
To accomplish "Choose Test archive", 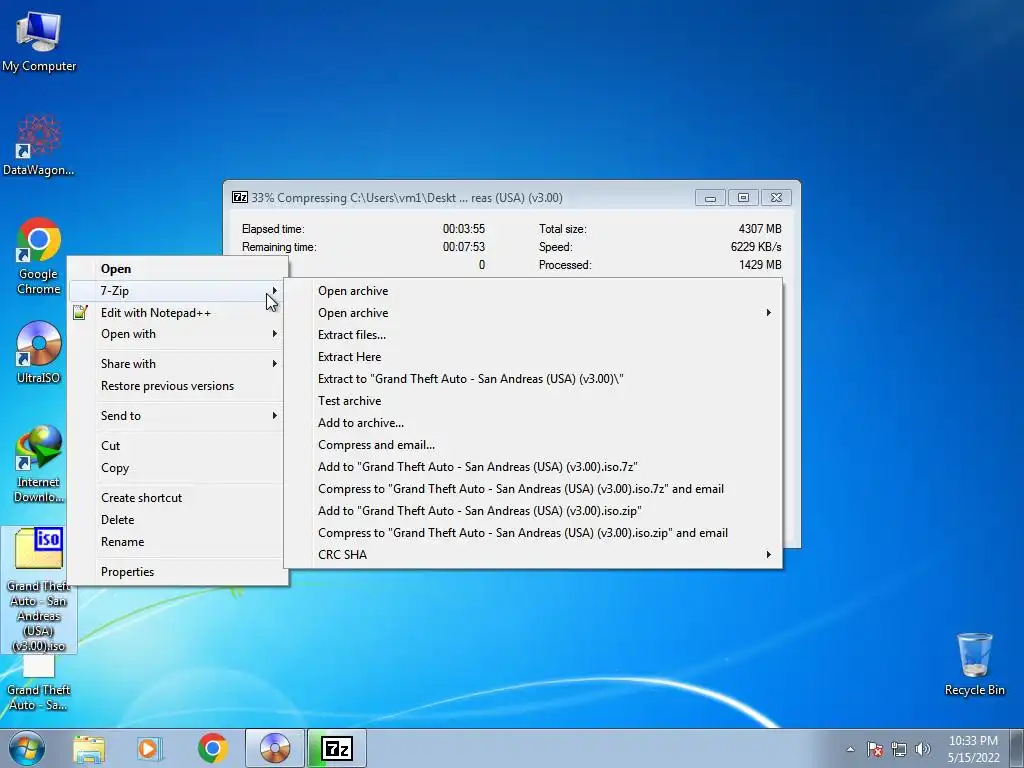I will (533, 401).
